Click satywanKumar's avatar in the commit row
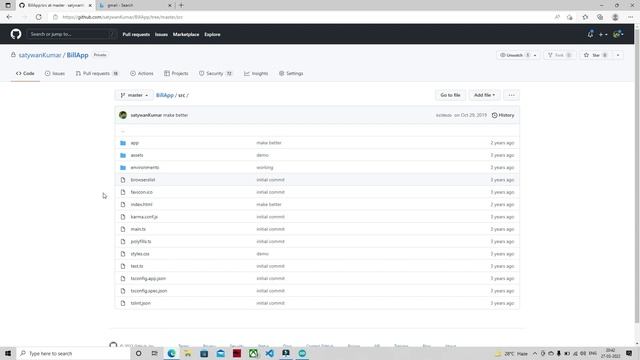Screen dimensions: 640x360 coord(123,115)
